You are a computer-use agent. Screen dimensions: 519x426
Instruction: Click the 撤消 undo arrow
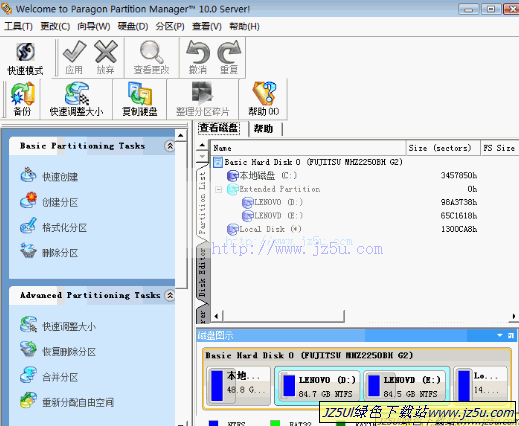click(x=198, y=57)
